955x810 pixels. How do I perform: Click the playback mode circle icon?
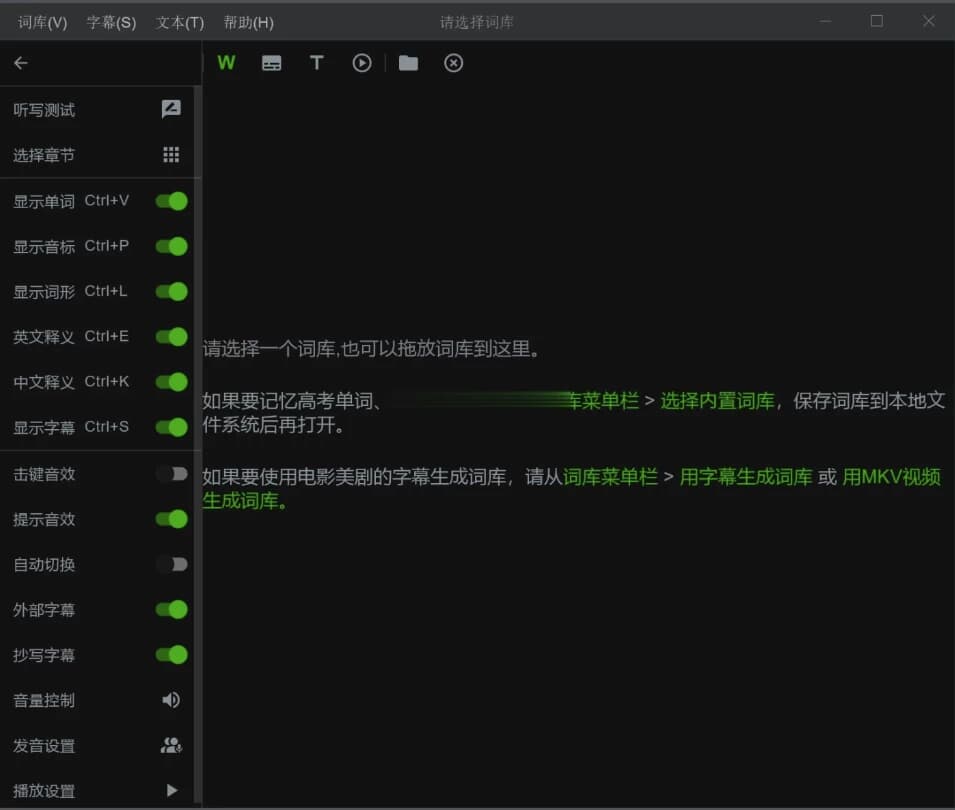[361, 62]
